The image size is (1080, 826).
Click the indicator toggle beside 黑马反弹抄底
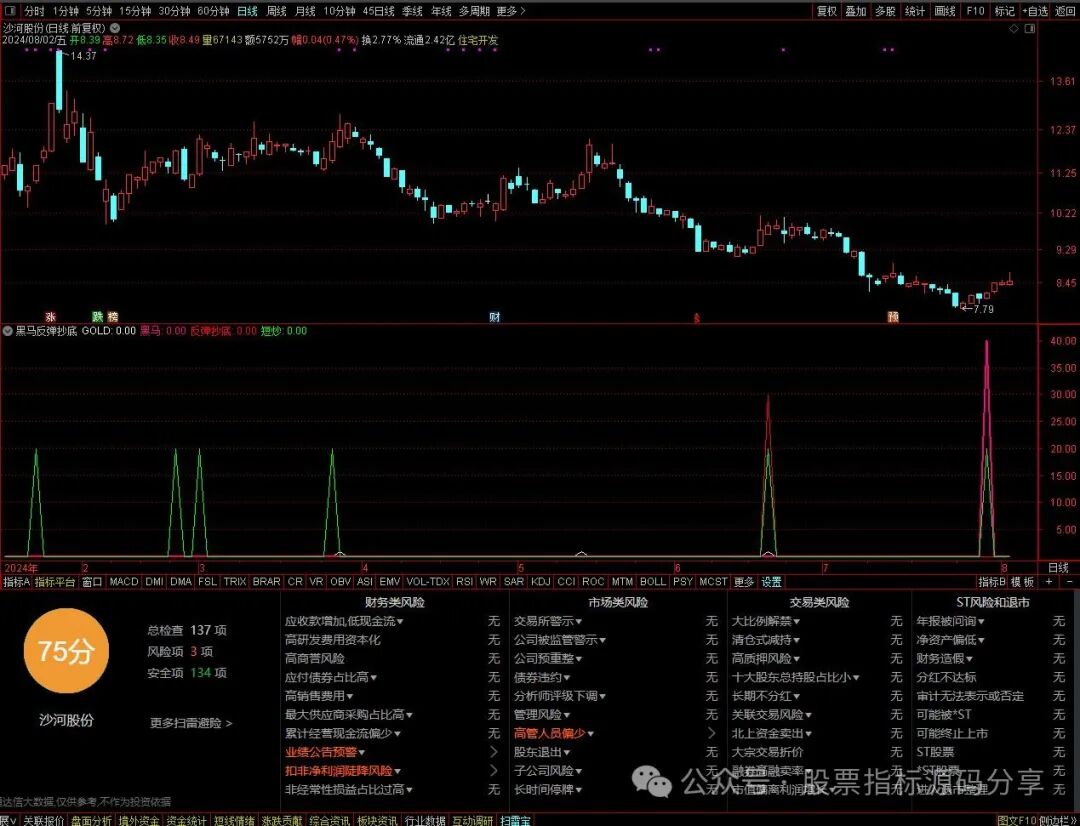[8, 331]
